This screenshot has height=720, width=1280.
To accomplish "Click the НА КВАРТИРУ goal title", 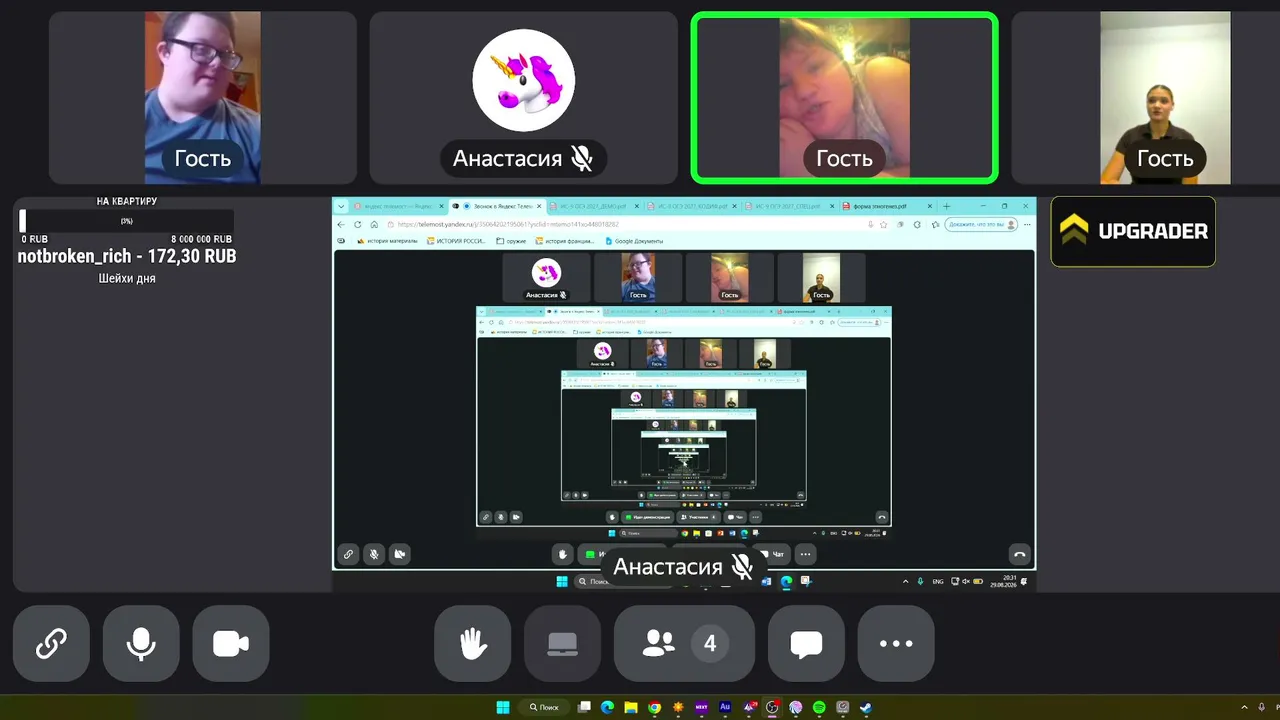I will click(127, 202).
